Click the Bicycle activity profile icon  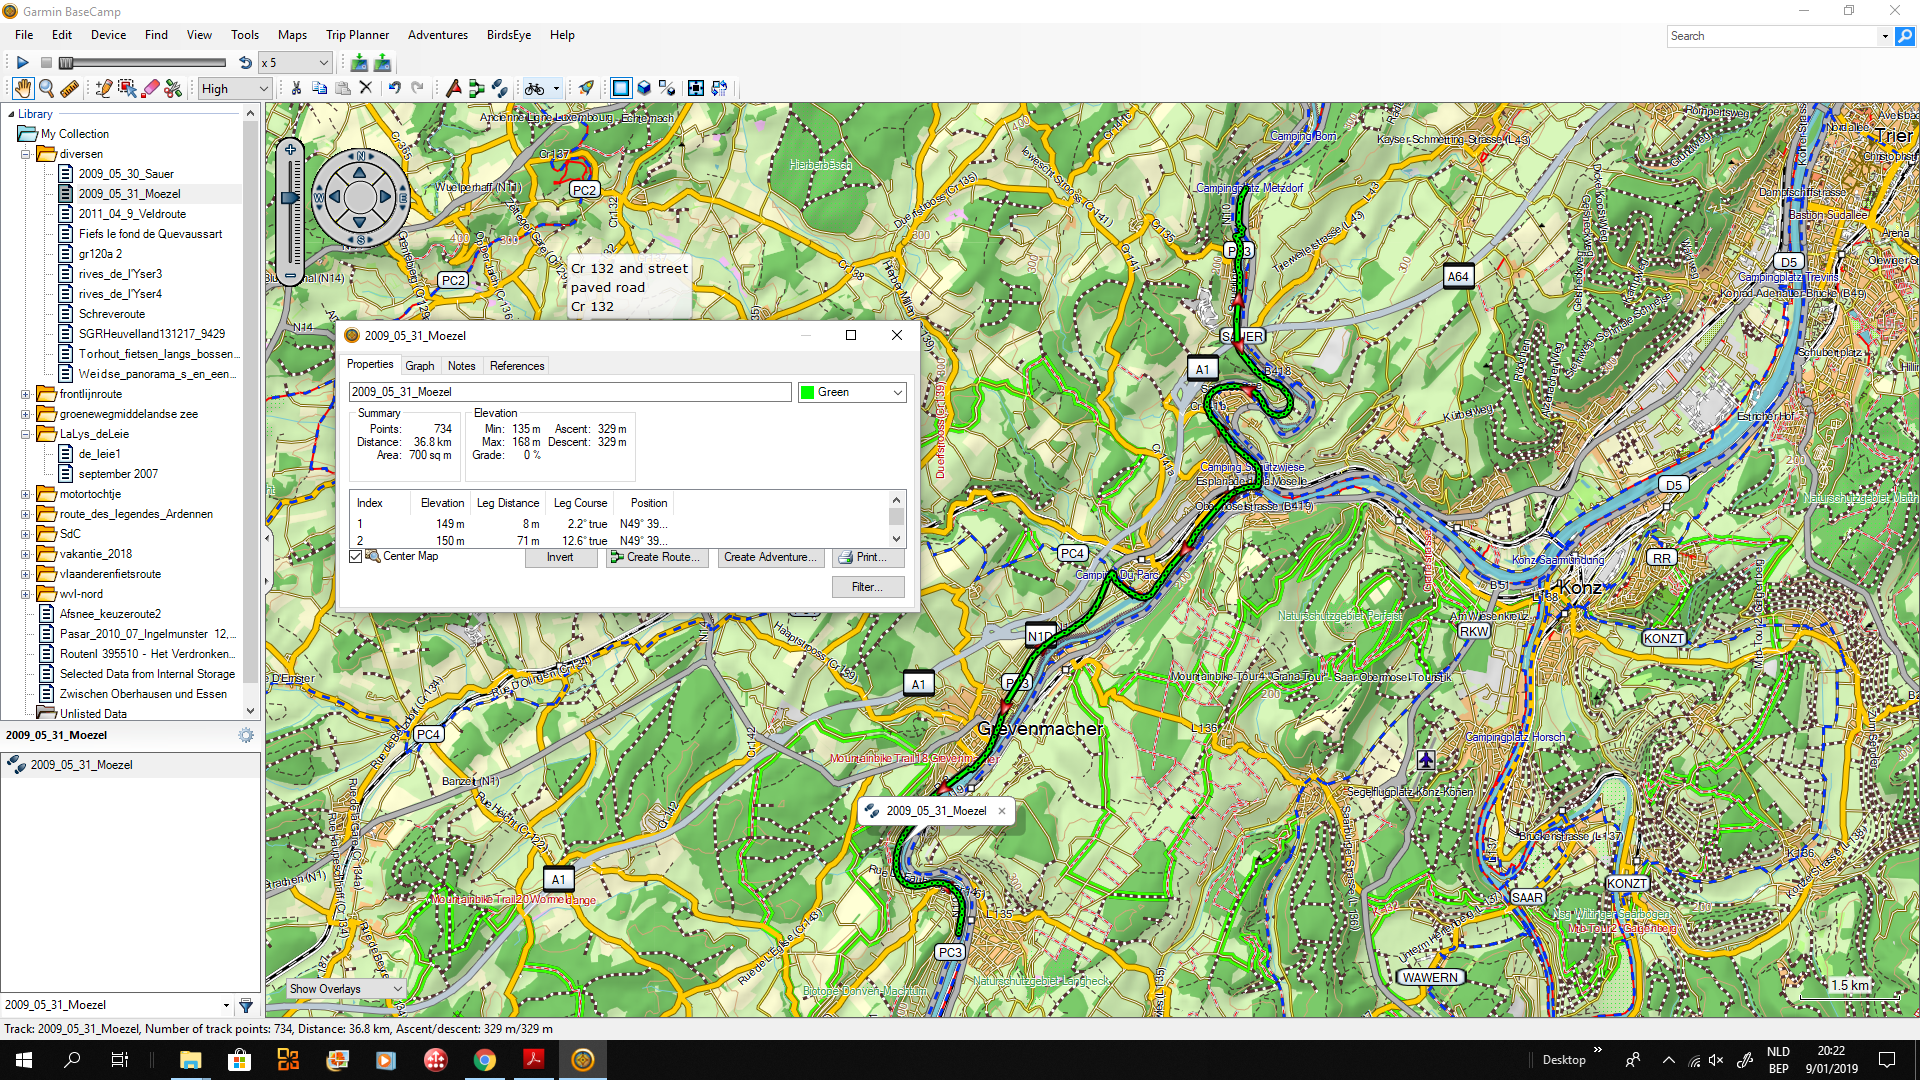535,88
